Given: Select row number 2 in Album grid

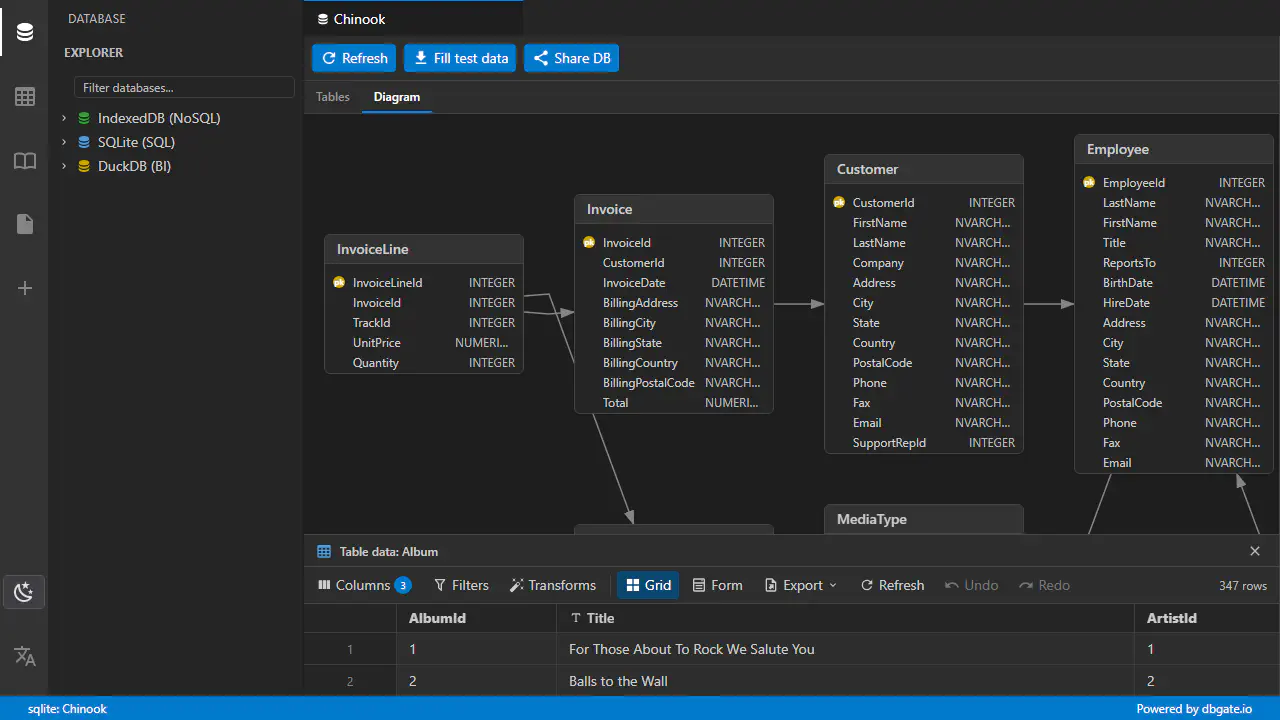Looking at the screenshot, I should (x=350, y=681).
